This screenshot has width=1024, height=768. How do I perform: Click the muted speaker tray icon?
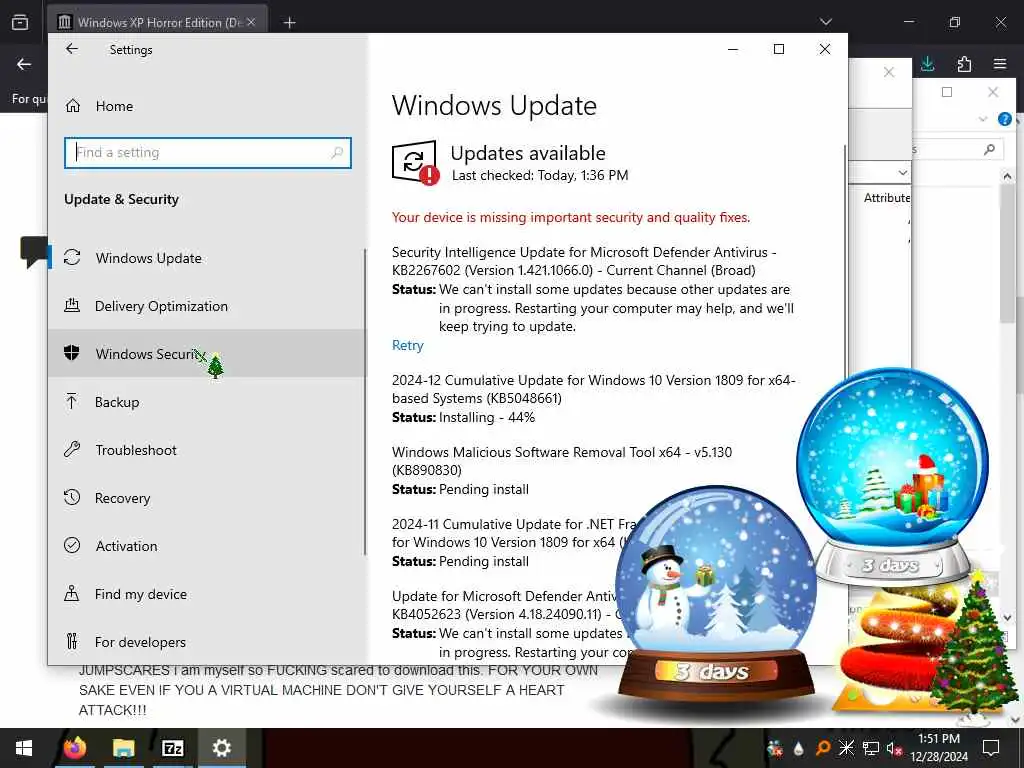[x=895, y=748]
